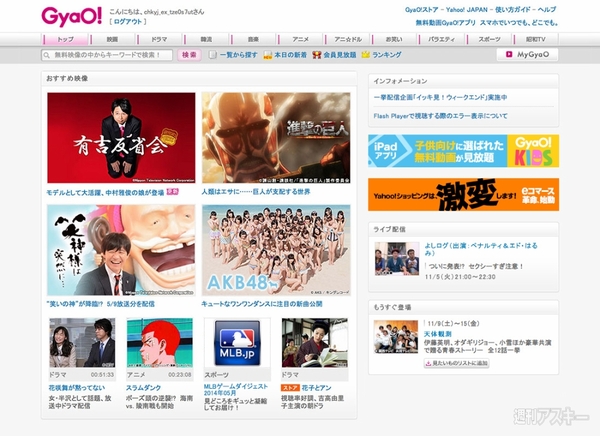Click the 一覧から探す link
The height and width of the screenshot is (436, 600).
click(238, 55)
